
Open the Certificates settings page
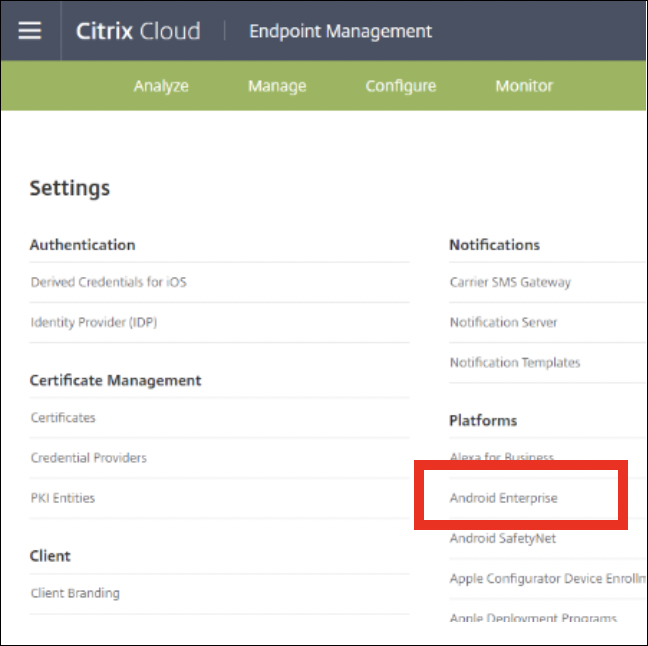click(63, 417)
